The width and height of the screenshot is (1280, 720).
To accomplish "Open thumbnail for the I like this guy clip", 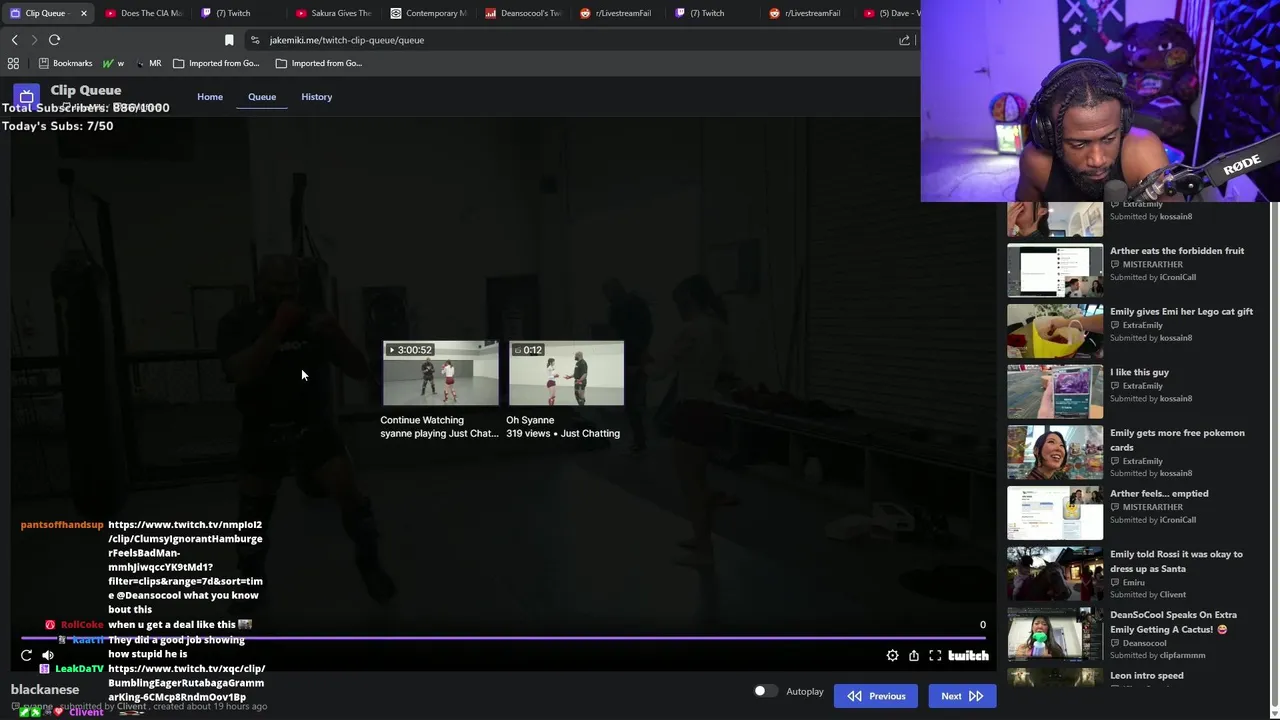I will coord(1055,391).
